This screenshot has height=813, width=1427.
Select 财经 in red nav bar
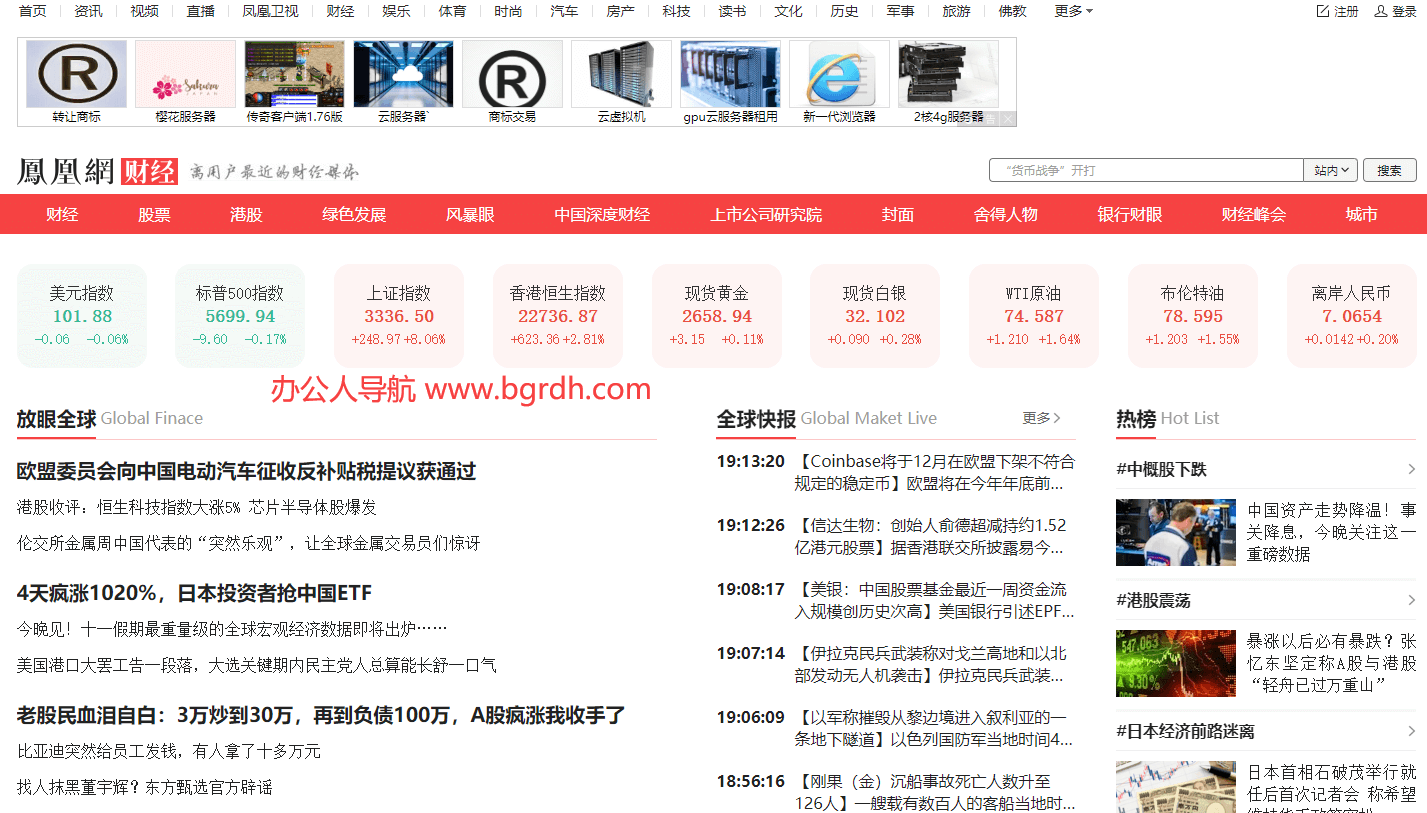pos(62,214)
